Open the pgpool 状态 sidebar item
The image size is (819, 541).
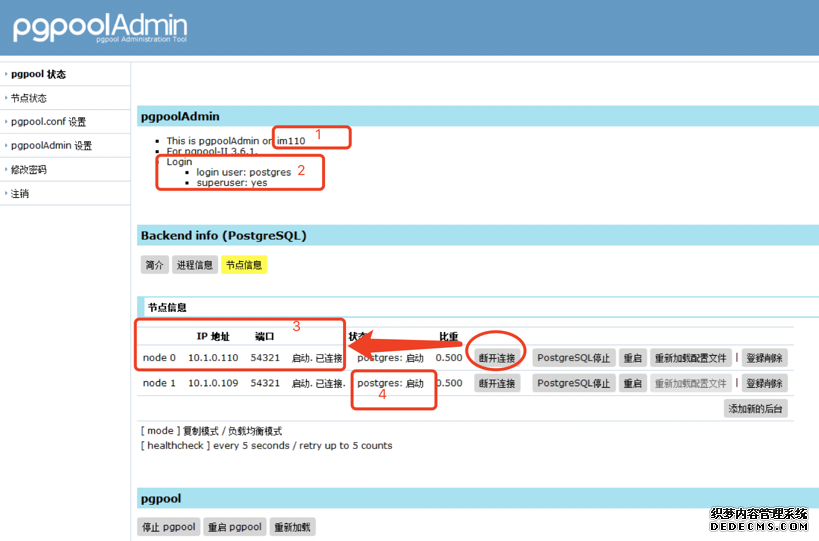point(38,74)
